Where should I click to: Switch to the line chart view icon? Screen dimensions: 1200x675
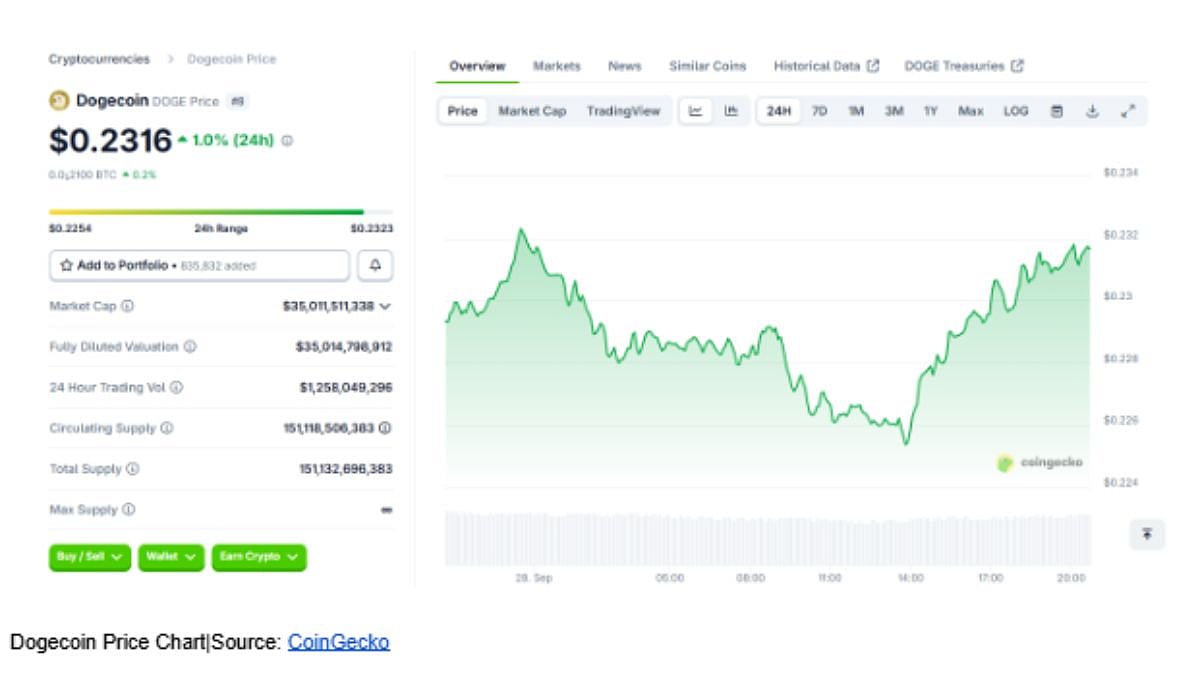point(696,111)
